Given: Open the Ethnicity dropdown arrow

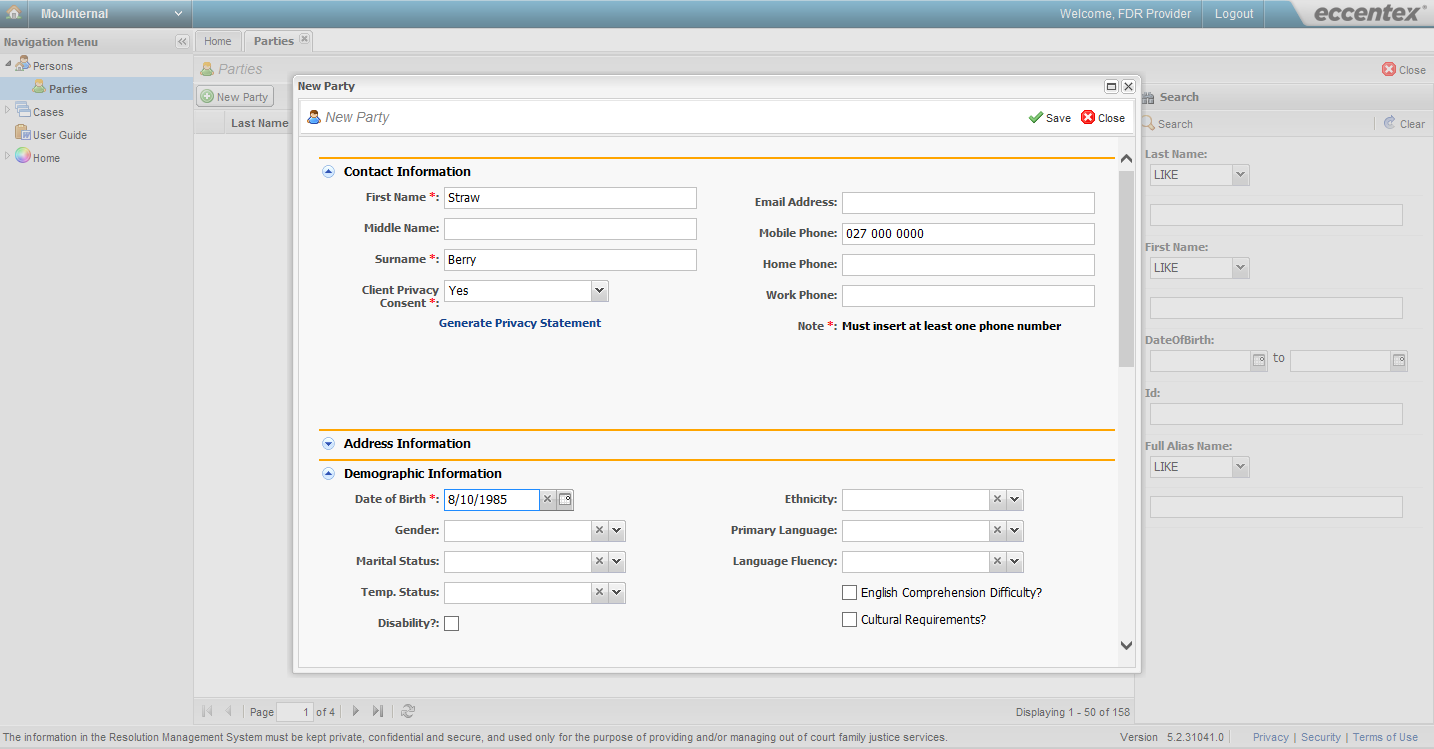Looking at the screenshot, I should 1014,500.
